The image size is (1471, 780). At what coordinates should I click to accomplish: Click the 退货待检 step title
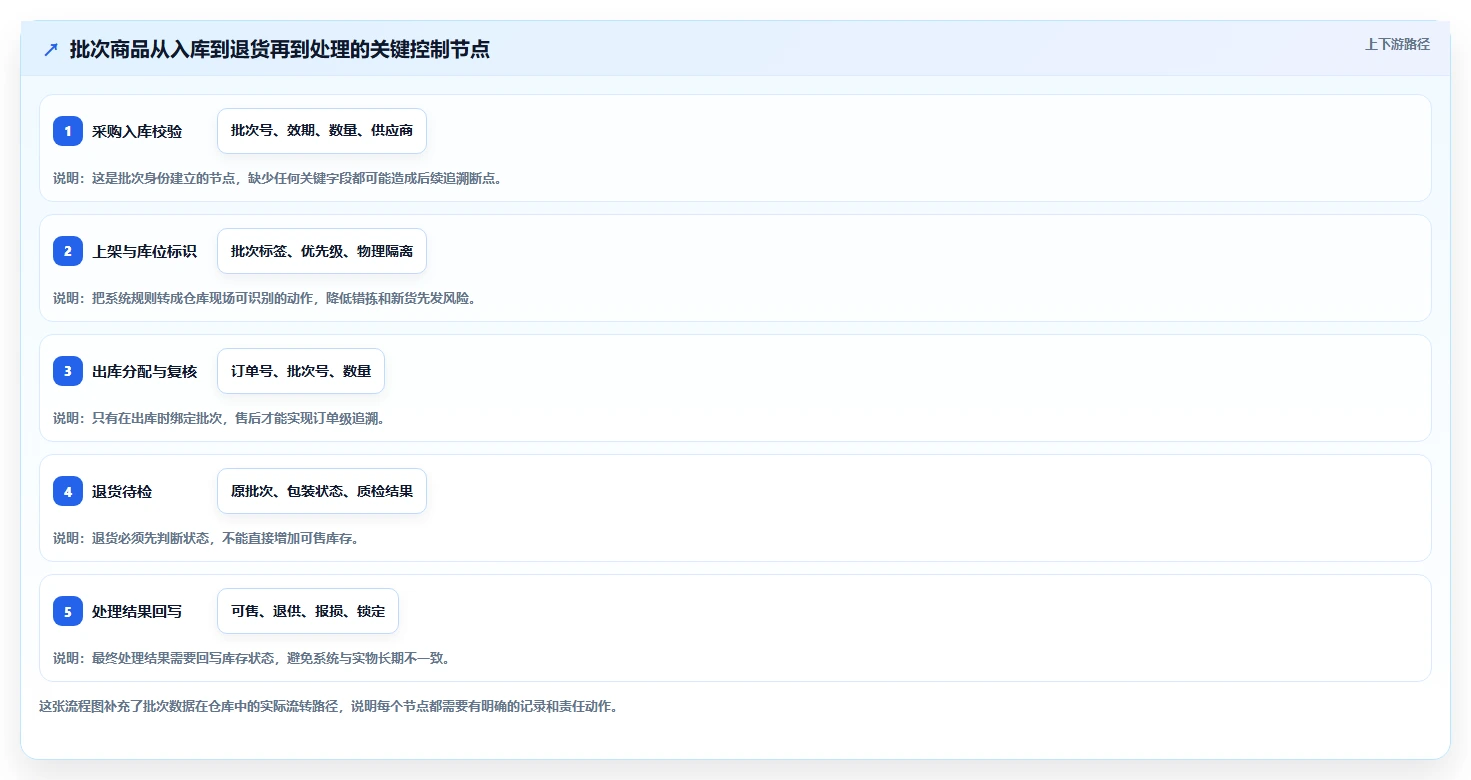coord(122,491)
